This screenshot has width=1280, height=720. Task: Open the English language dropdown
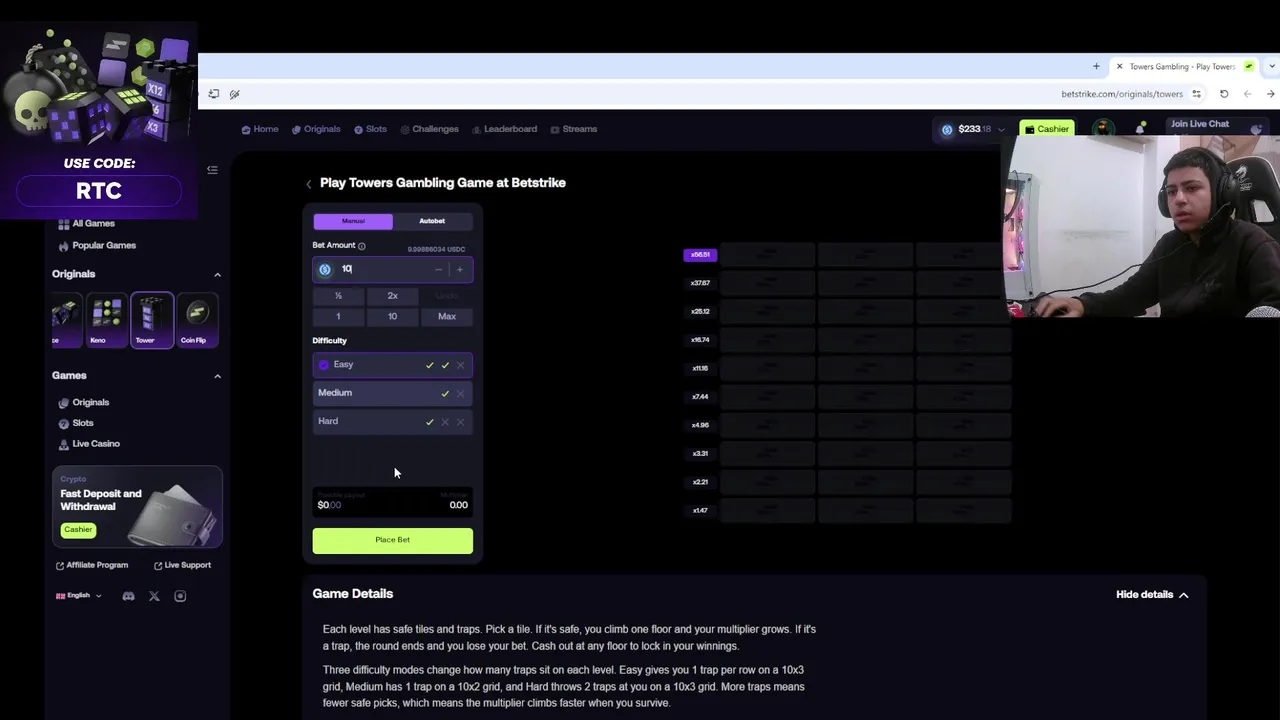[79, 596]
